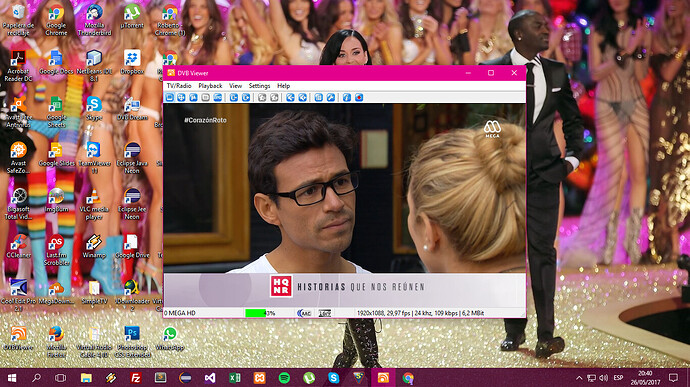The width and height of the screenshot is (690, 387).
Task: Select the WhatsApp desktop icon
Action: coord(170,338)
